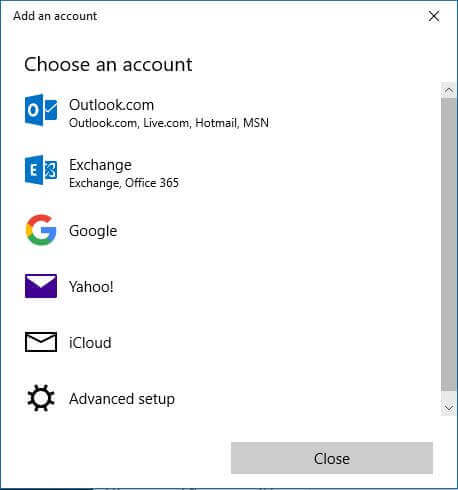Click the scrollbar down arrow
The height and width of the screenshot is (490, 458).
[449, 408]
